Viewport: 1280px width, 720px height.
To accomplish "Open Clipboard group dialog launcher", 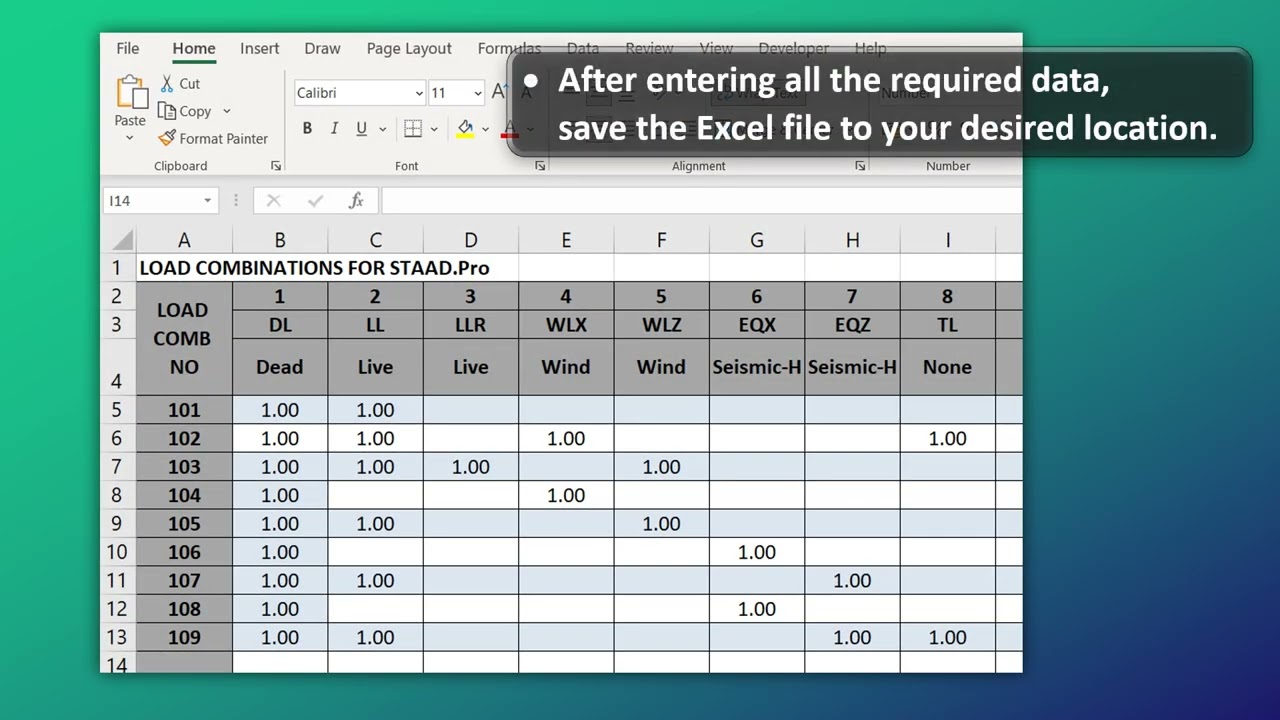I will [x=276, y=166].
